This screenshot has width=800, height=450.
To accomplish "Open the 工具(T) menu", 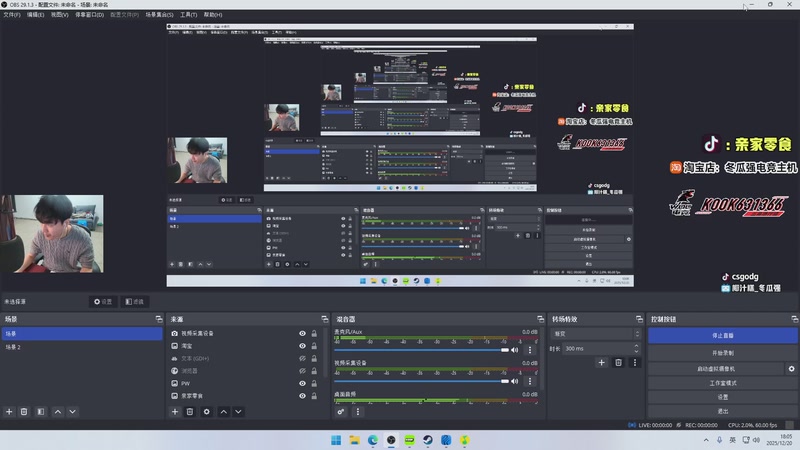I will click(x=188, y=15).
